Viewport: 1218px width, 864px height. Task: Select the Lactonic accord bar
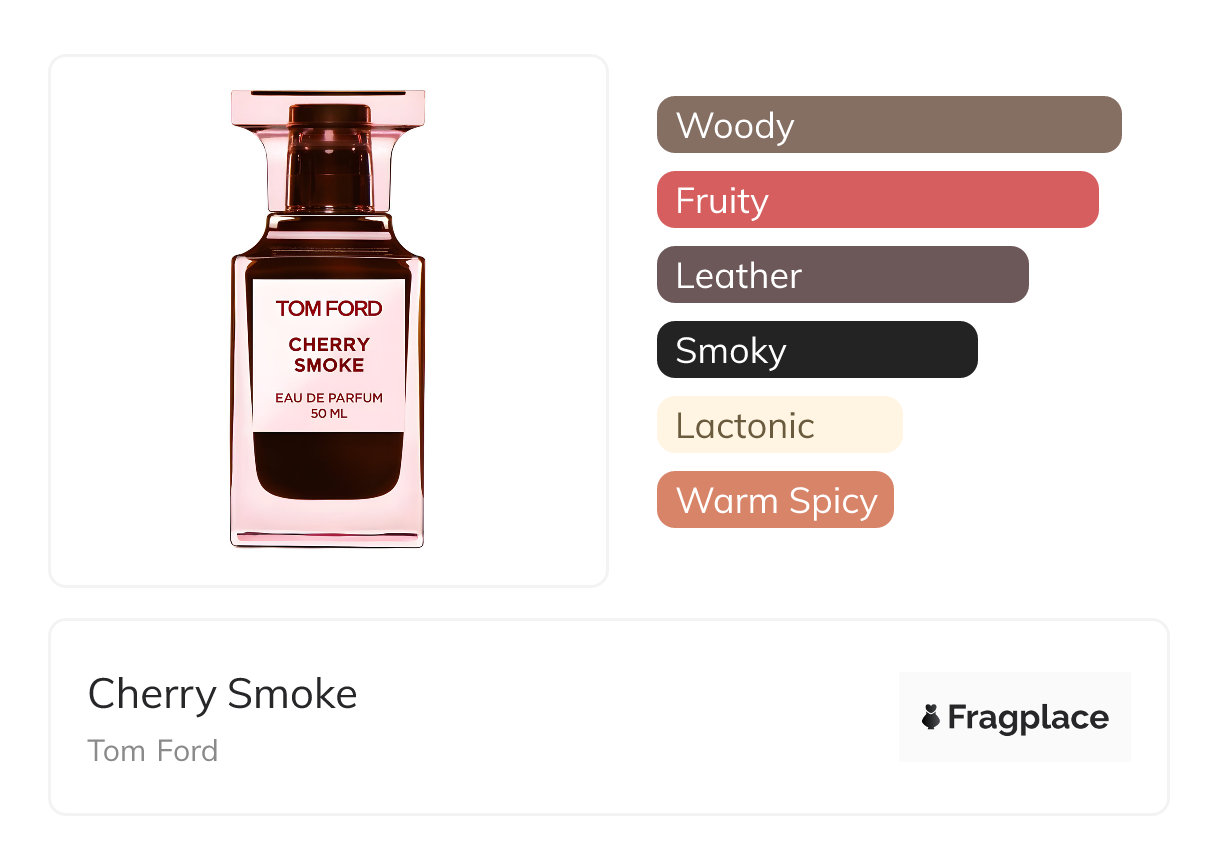[x=780, y=425]
